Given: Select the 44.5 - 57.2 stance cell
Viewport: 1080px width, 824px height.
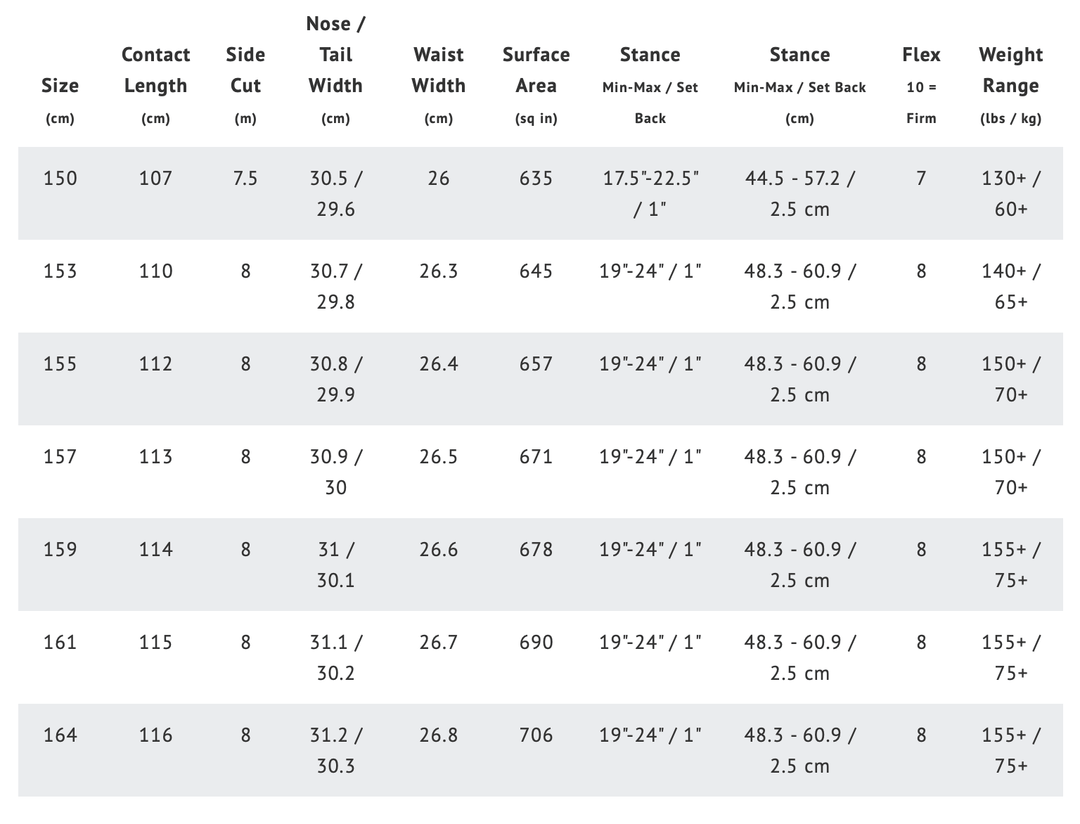Looking at the screenshot, I should (x=800, y=193).
